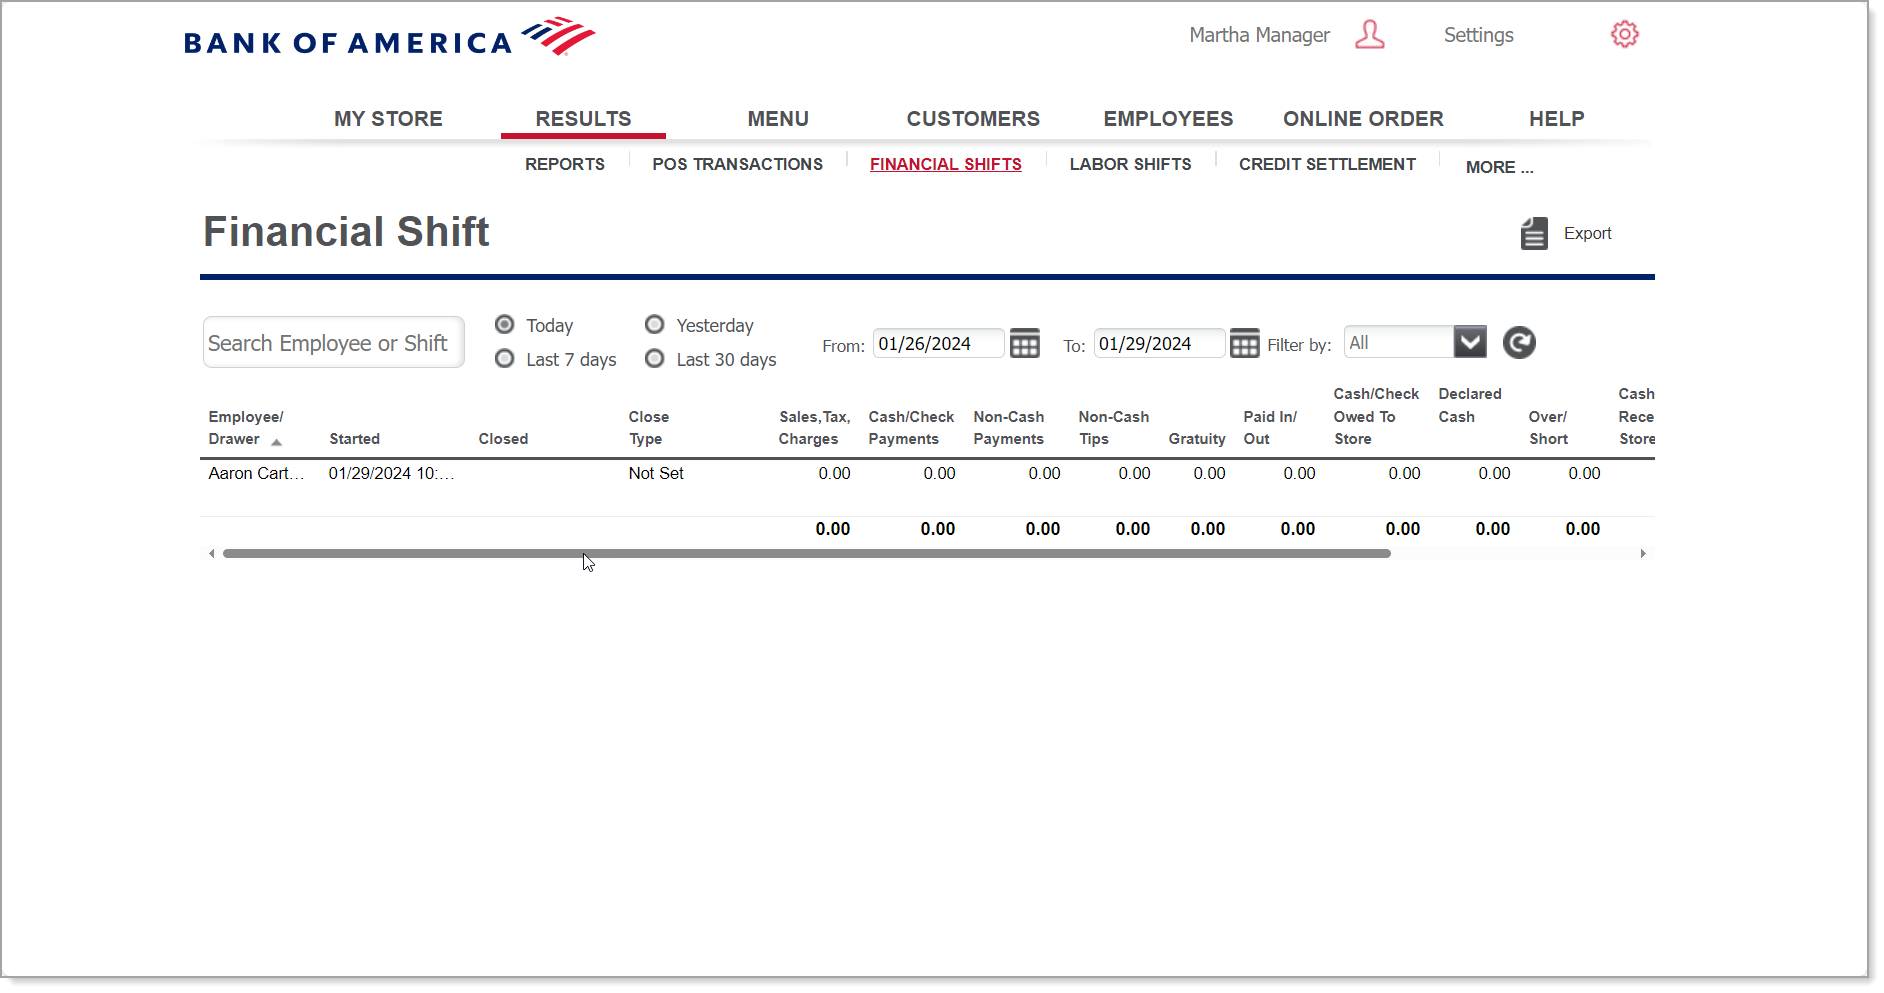The width and height of the screenshot is (1884, 993).
Task: Click the Export report icon
Action: click(x=1533, y=233)
